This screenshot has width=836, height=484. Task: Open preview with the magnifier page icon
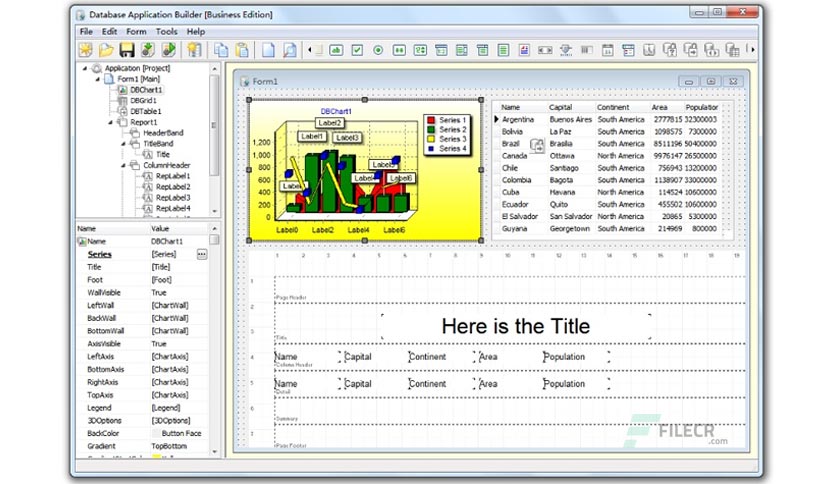pyautogui.click(x=289, y=50)
